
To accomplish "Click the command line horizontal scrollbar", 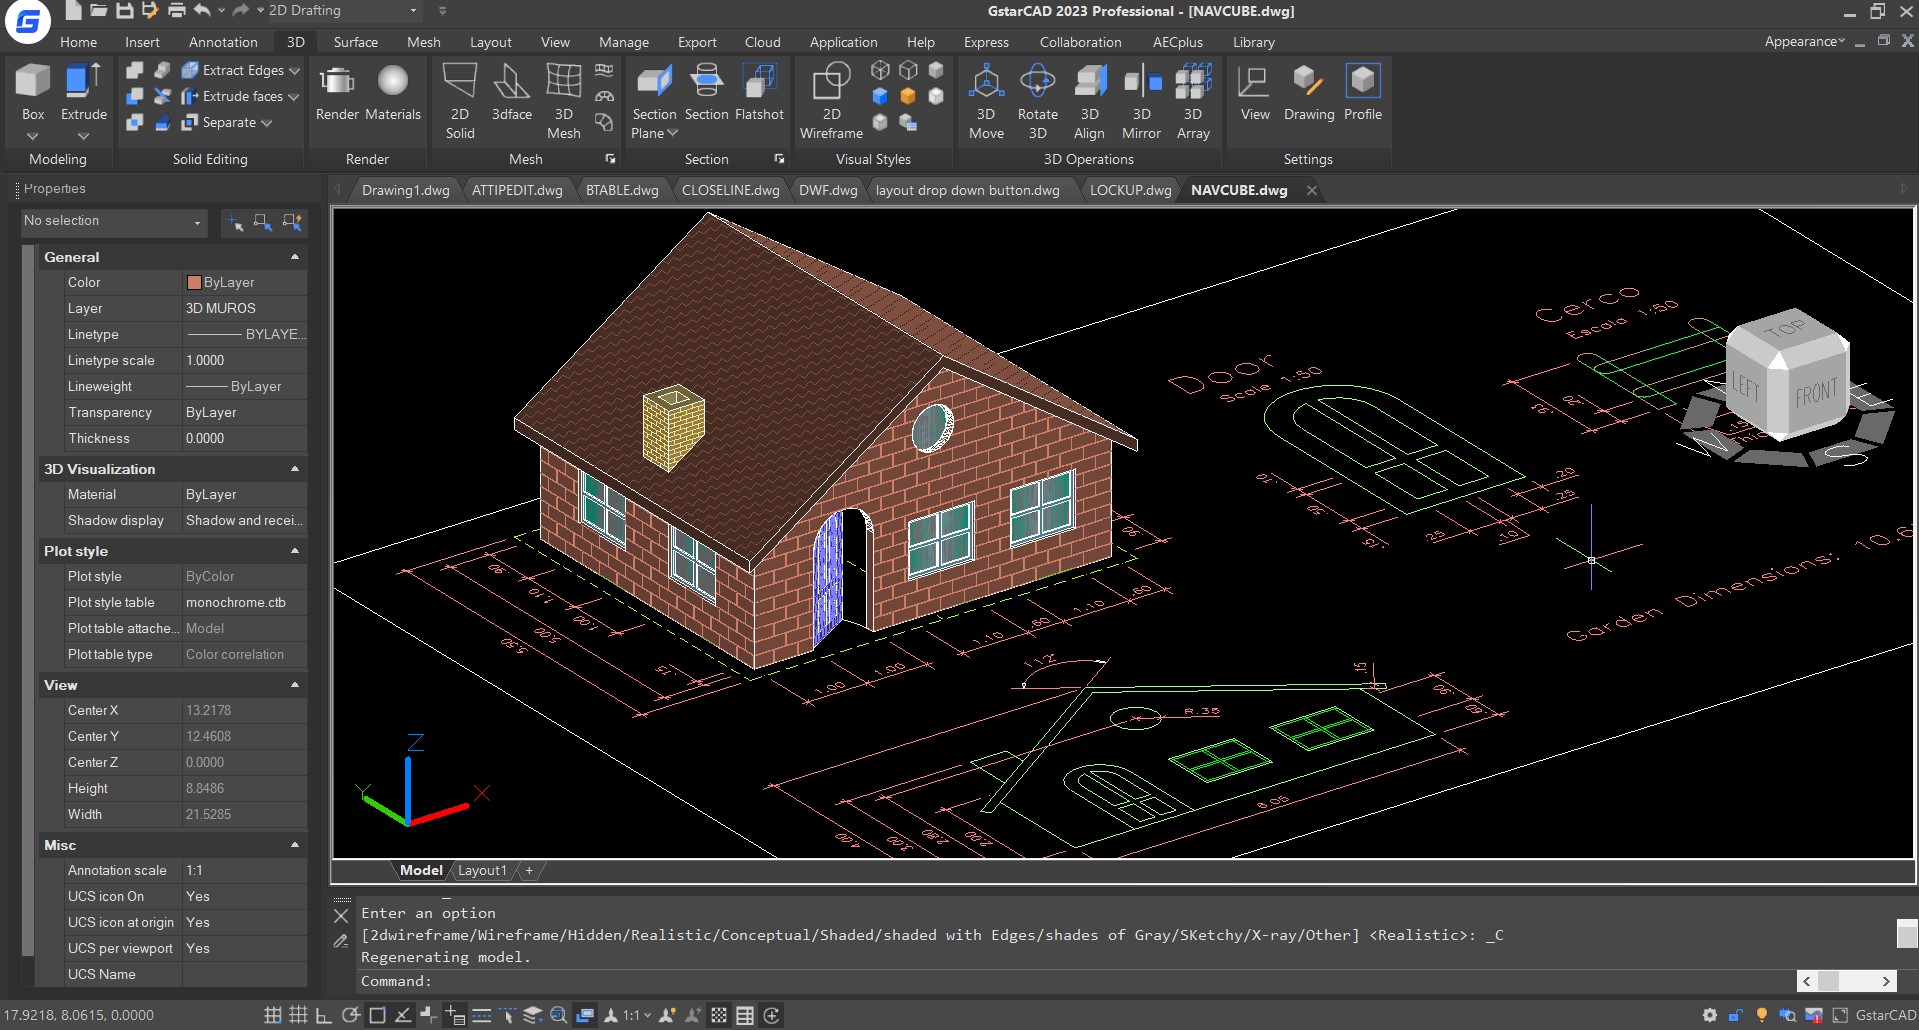I will click(1846, 981).
